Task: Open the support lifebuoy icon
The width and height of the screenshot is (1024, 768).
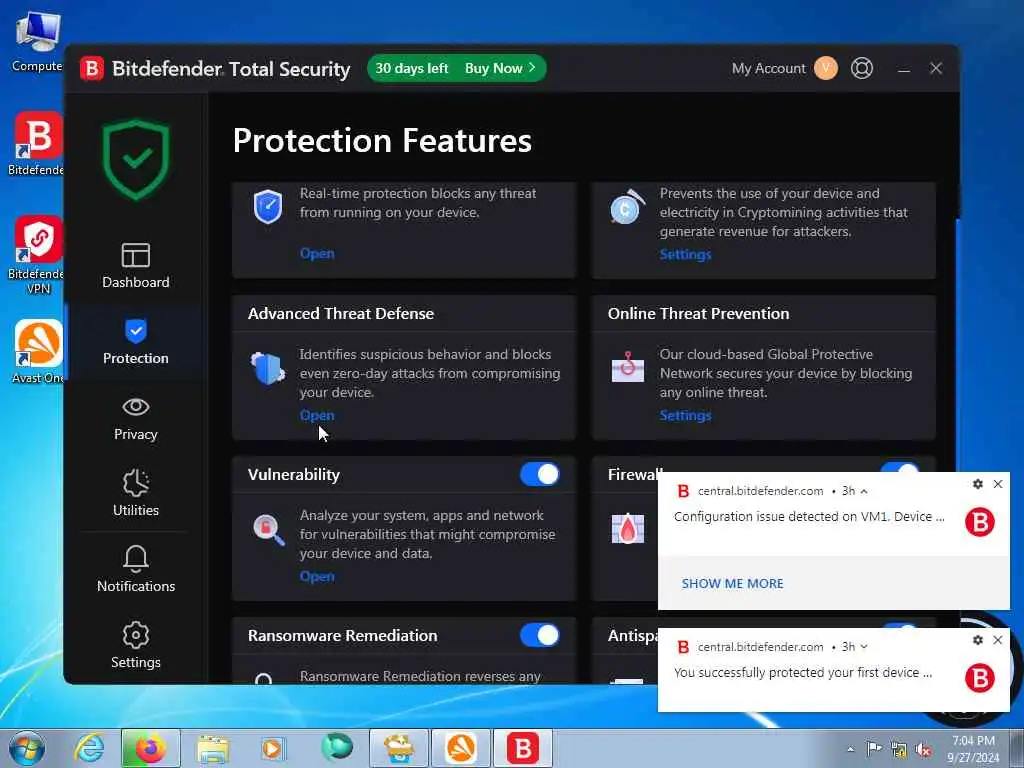Action: click(861, 68)
